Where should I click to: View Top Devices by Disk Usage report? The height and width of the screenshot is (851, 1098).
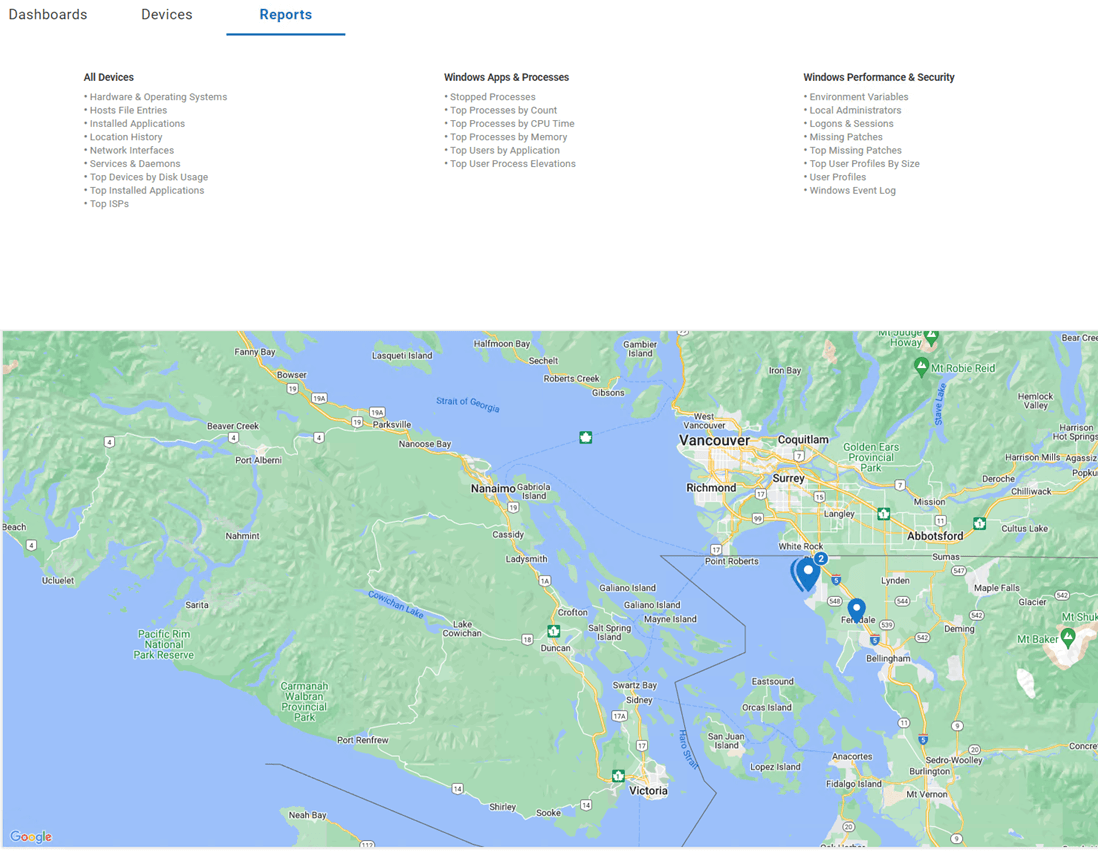point(149,177)
